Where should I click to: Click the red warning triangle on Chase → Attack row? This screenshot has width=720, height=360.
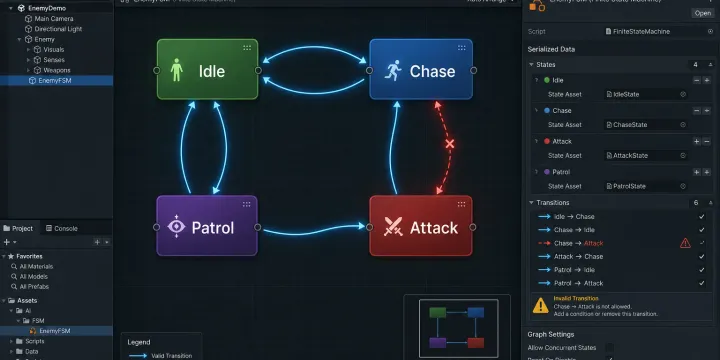685,243
